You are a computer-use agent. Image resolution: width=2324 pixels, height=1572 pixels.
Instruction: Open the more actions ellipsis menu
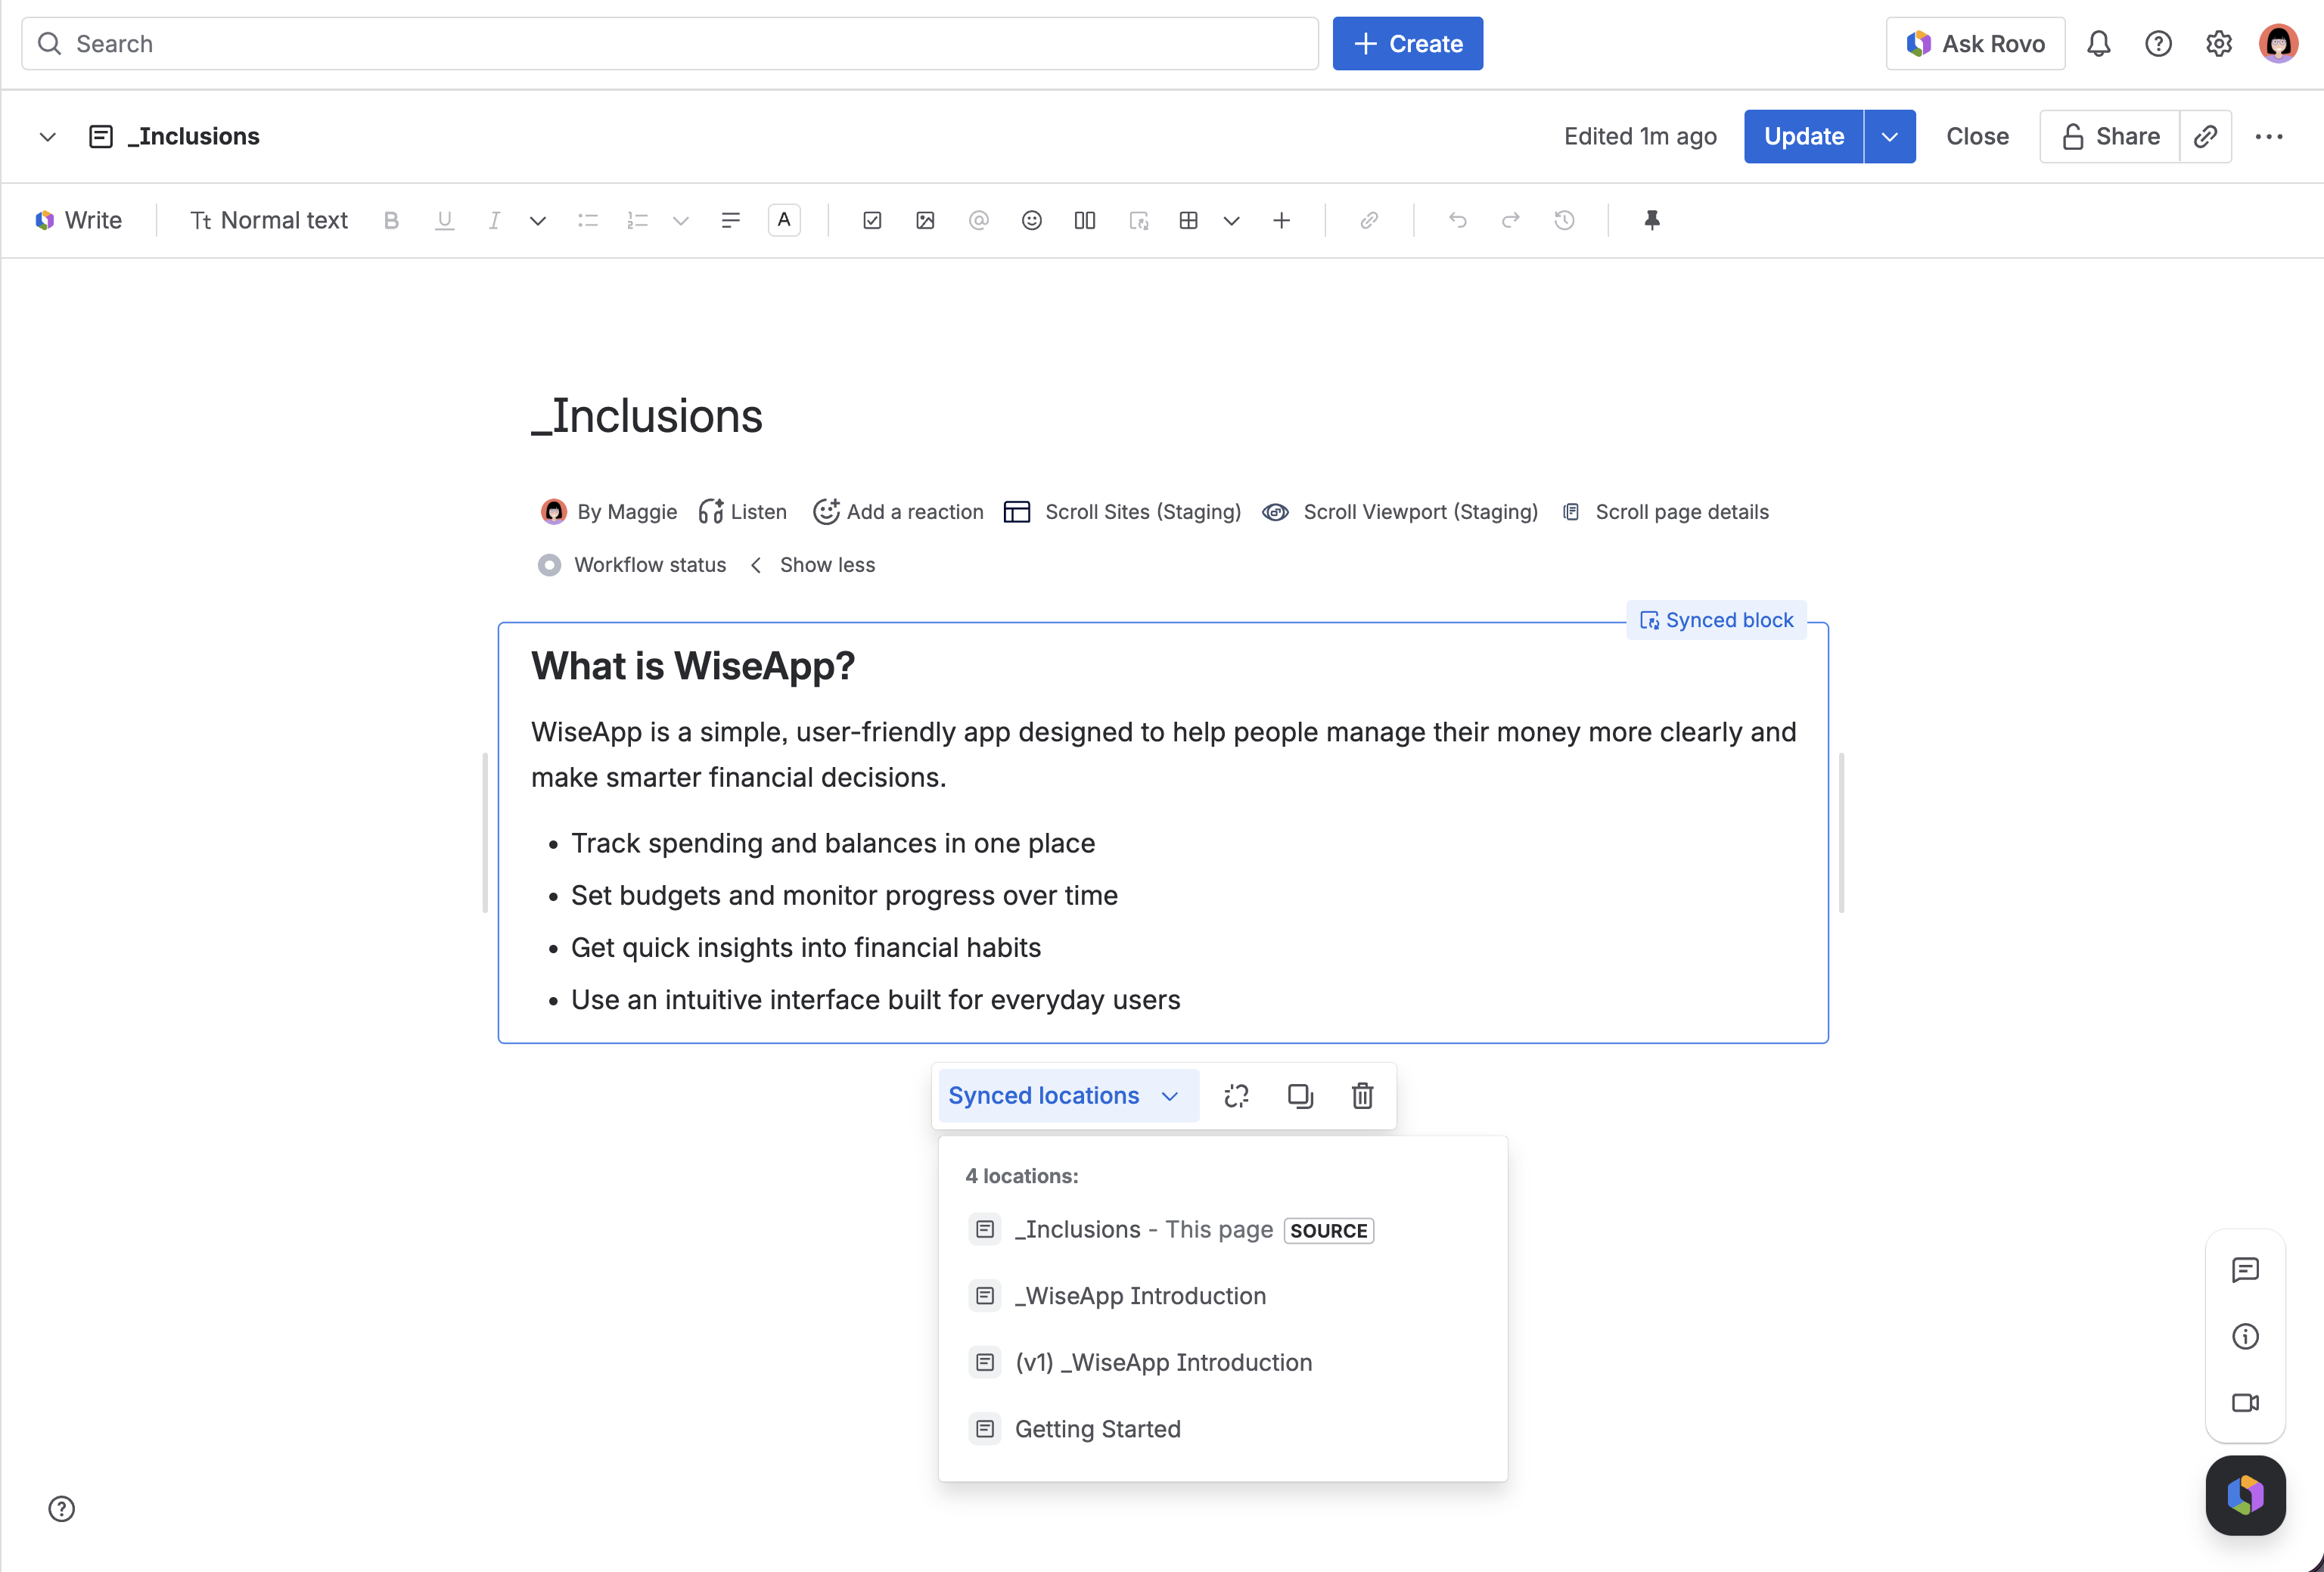2268,136
